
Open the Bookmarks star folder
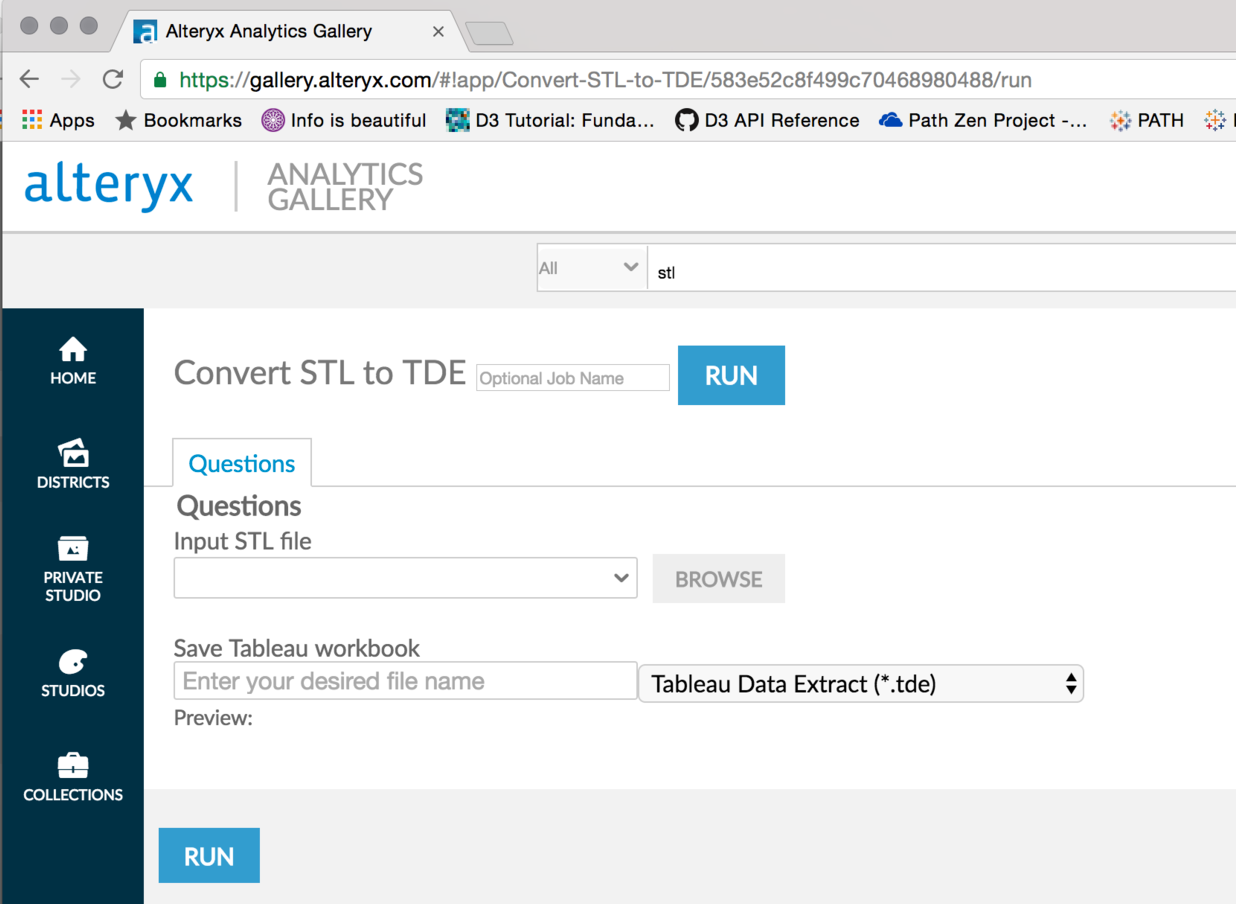[x=179, y=120]
